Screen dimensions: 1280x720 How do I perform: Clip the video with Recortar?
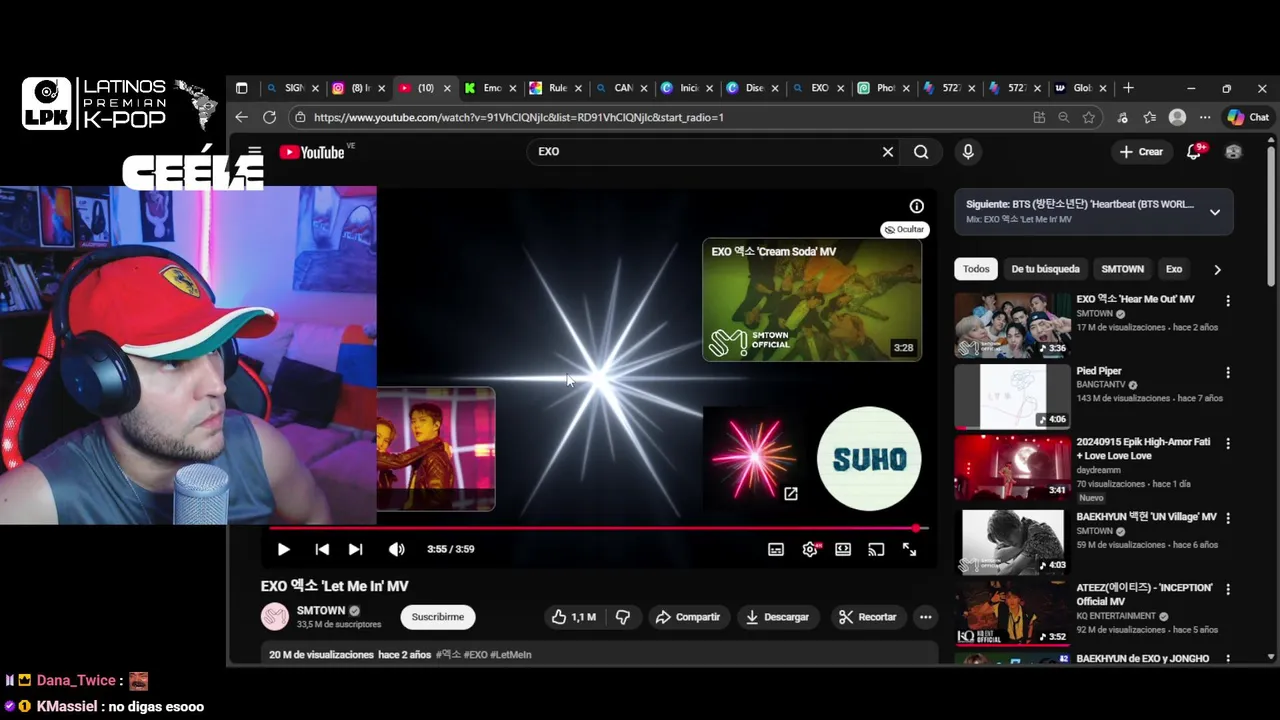pos(867,617)
